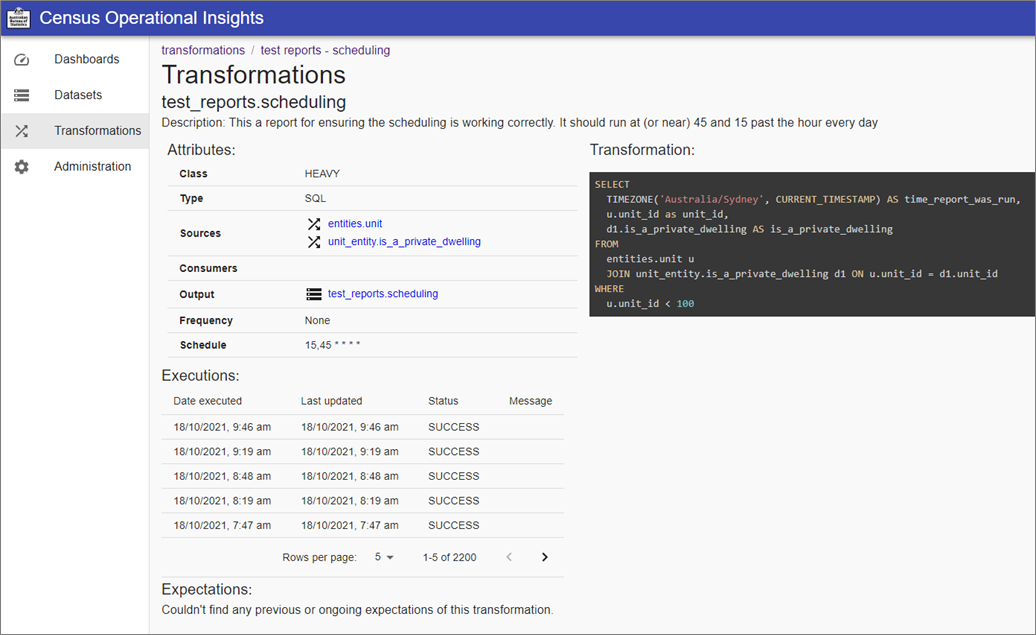This screenshot has height=635, width=1036.
Task: Click the Dashboards gauge icon
Action: tap(22, 59)
